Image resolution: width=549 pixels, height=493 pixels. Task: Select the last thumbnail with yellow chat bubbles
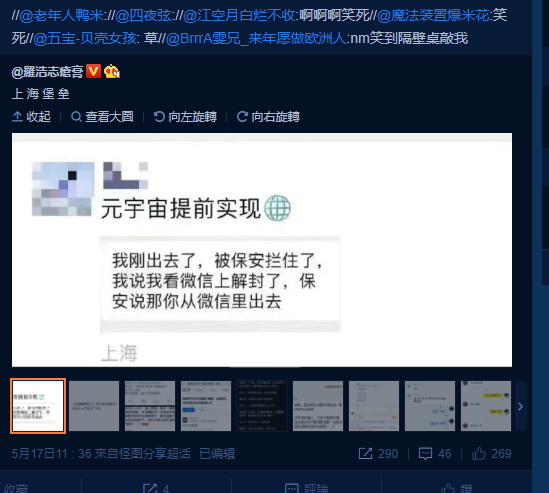tap(486, 406)
